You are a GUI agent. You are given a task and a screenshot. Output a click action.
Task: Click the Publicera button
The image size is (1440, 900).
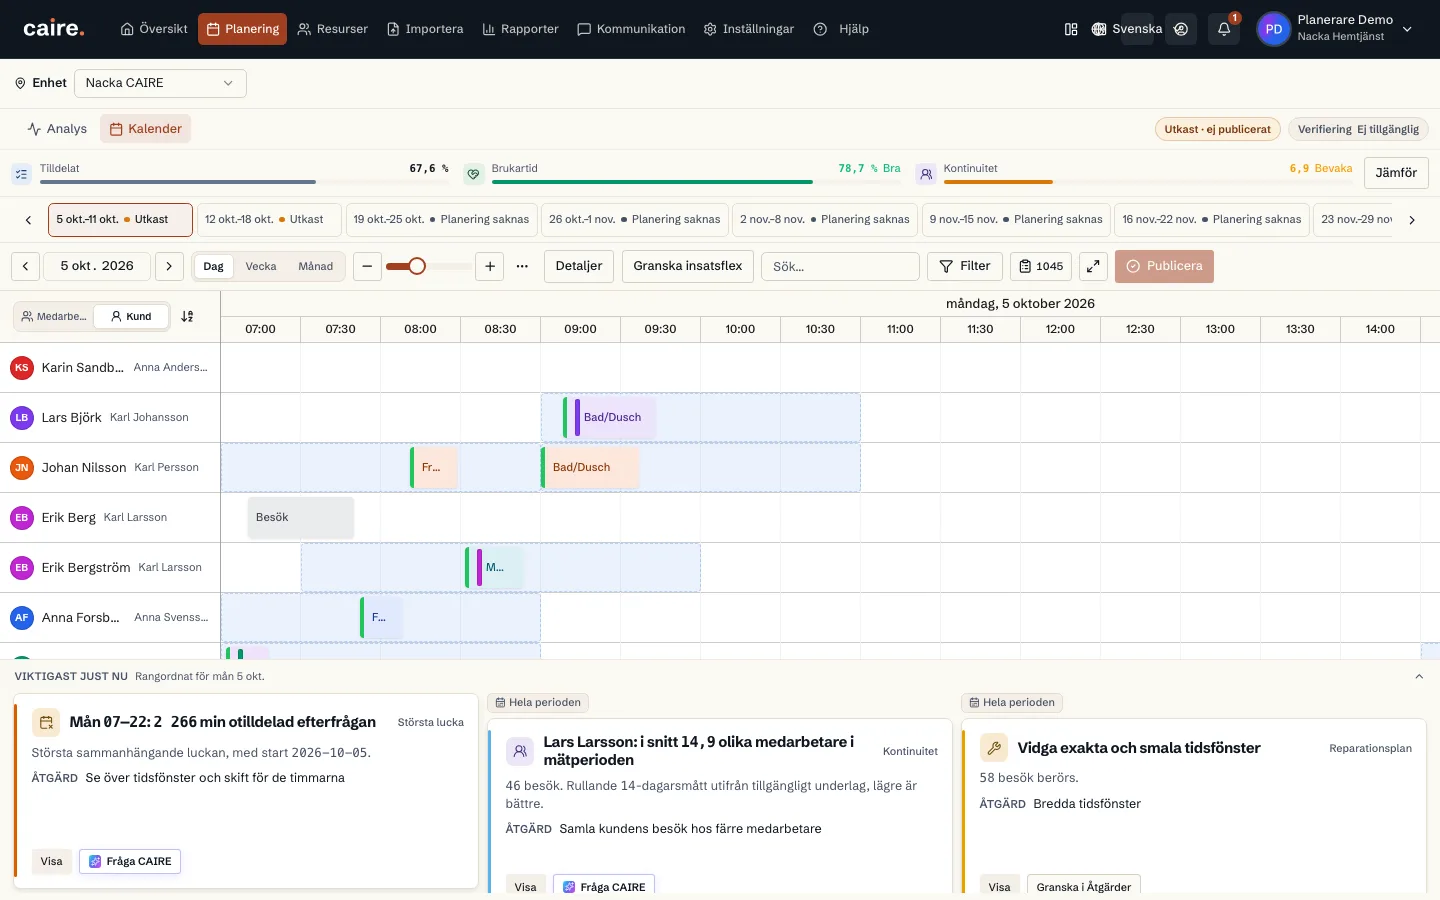tap(1165, 266)
